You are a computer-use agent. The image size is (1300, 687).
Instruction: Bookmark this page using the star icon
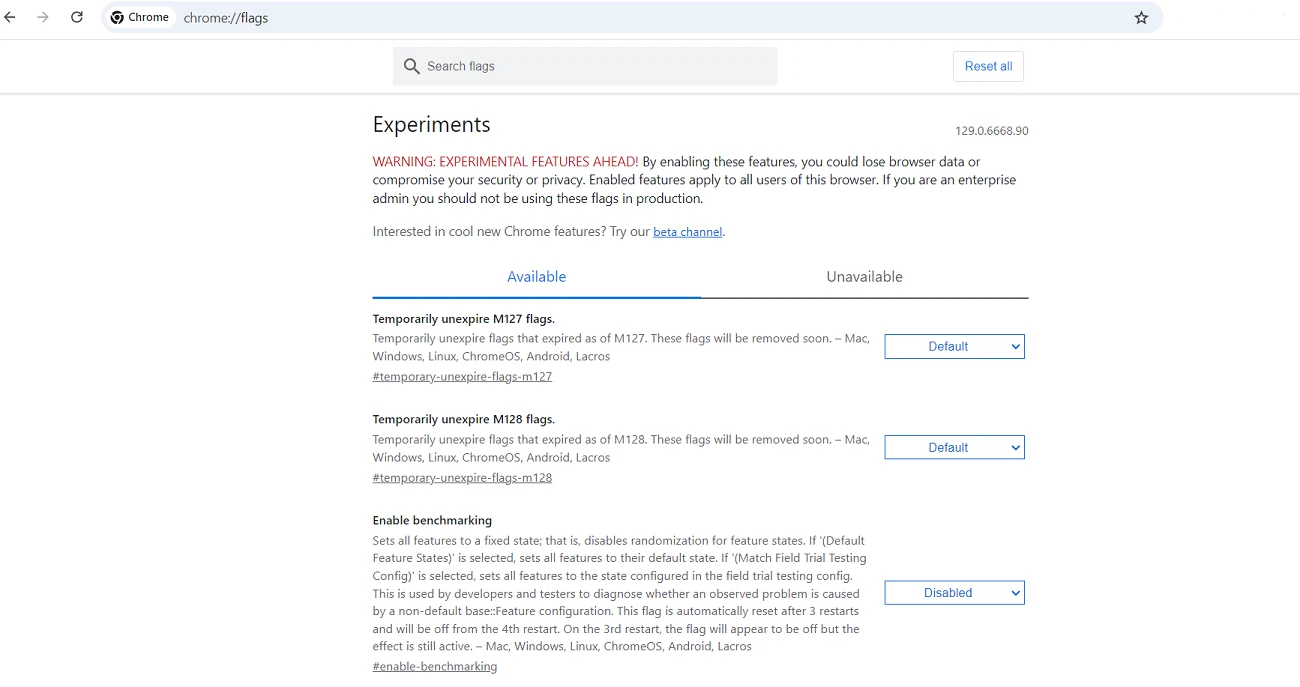coord(1141,17)
